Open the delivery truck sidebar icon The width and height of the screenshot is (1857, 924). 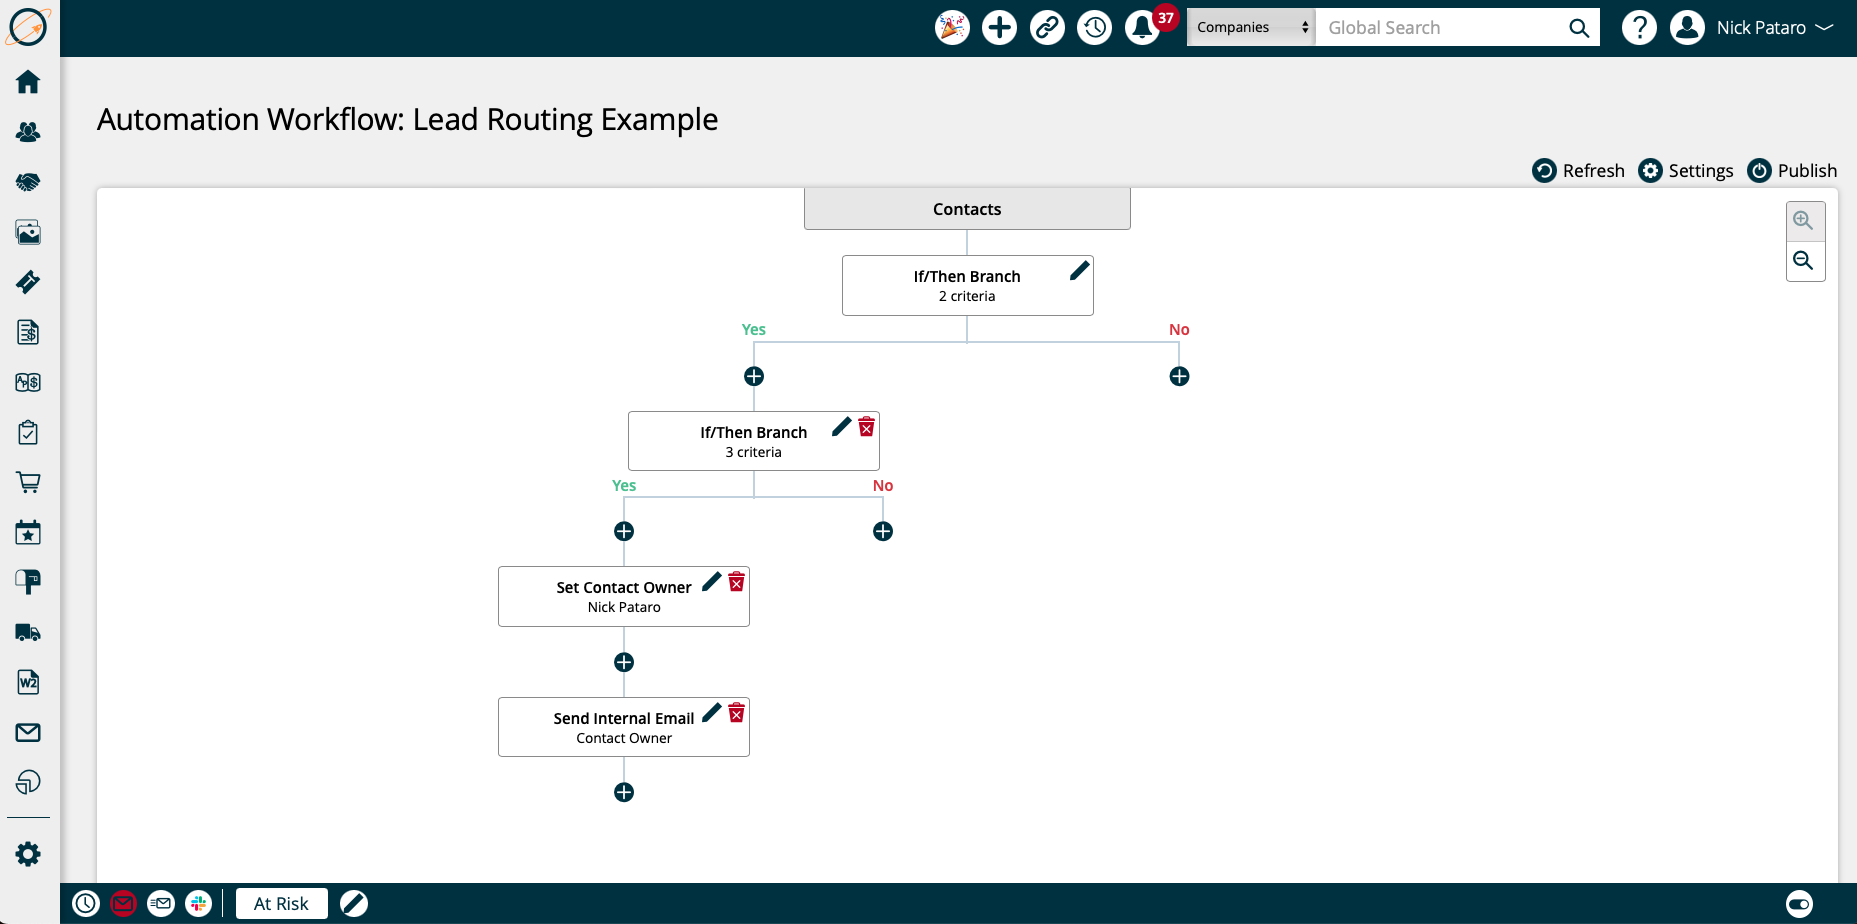click(x=28, y=632)
